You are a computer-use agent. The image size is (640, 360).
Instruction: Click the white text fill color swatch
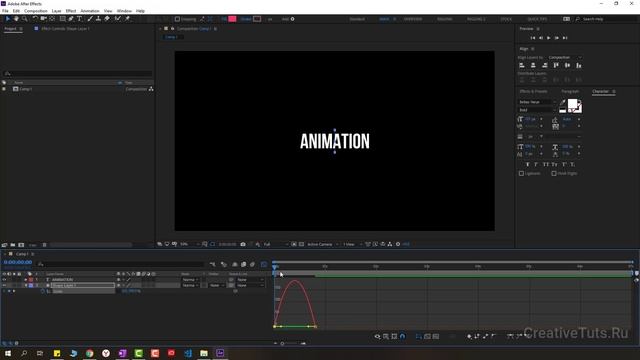[572, 104]
